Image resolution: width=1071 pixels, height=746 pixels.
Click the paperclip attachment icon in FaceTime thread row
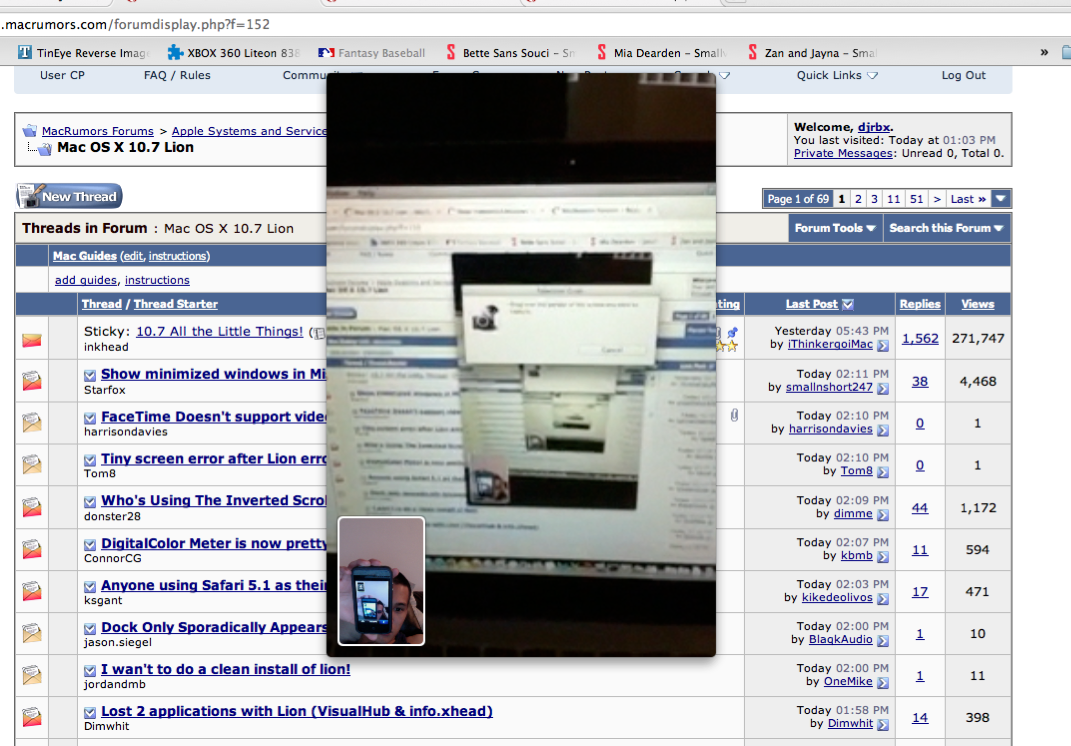734,415
